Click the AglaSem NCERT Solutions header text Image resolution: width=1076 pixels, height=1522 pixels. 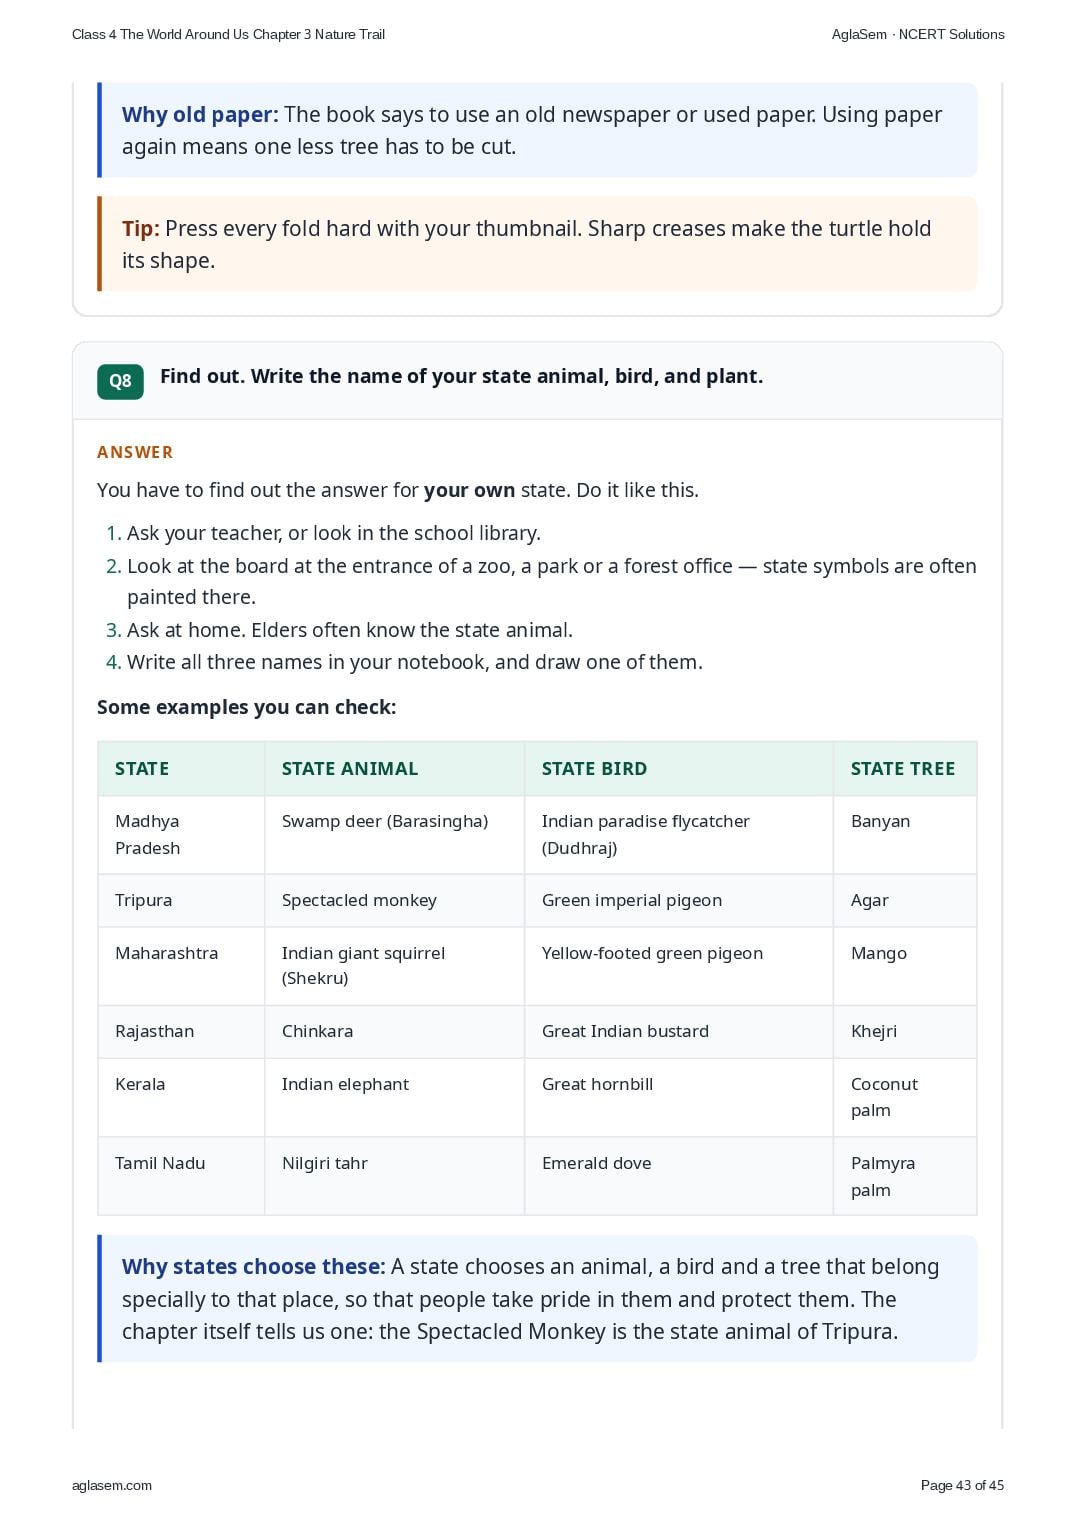click(918, 34)
